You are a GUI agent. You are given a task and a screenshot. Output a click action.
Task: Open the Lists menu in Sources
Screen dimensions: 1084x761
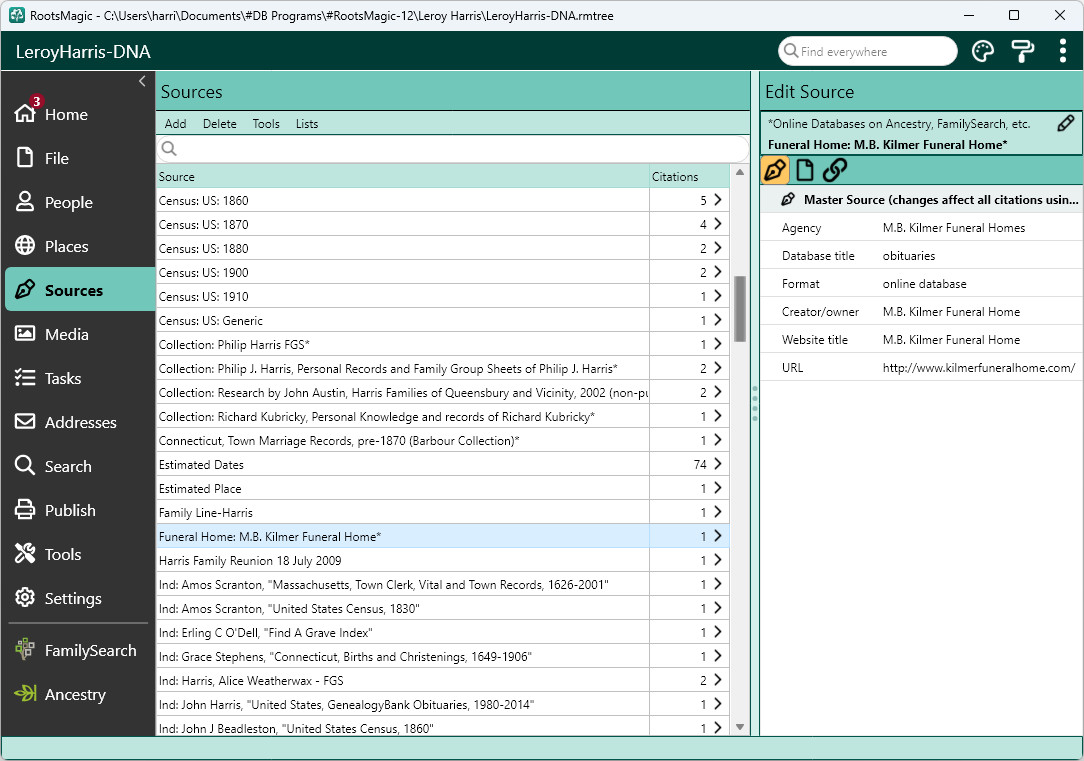pyautogui.click(x=307, y=124)
